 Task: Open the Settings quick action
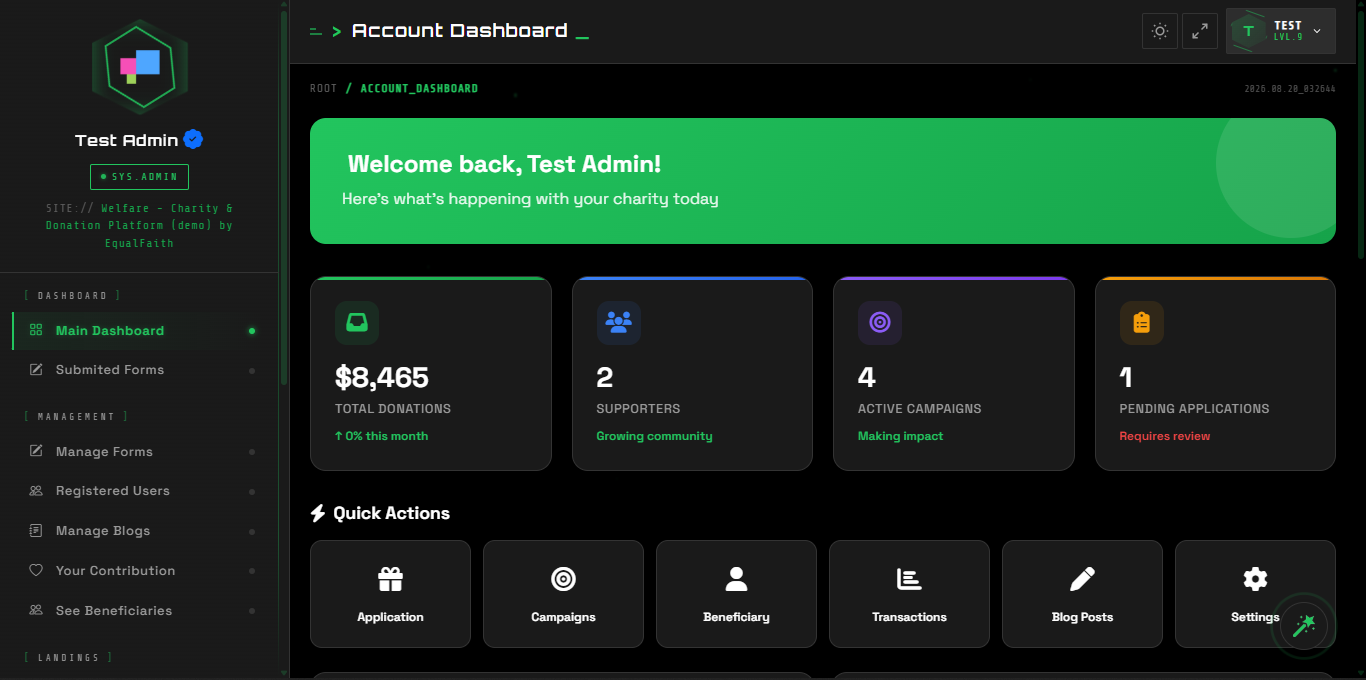point(1255,594)
